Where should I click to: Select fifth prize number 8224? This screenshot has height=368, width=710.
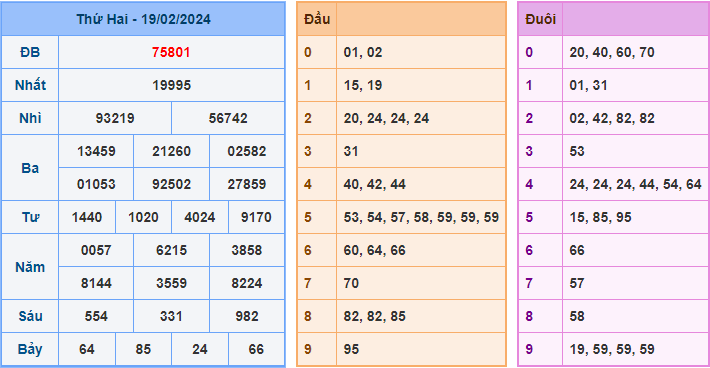click(247, 283)
